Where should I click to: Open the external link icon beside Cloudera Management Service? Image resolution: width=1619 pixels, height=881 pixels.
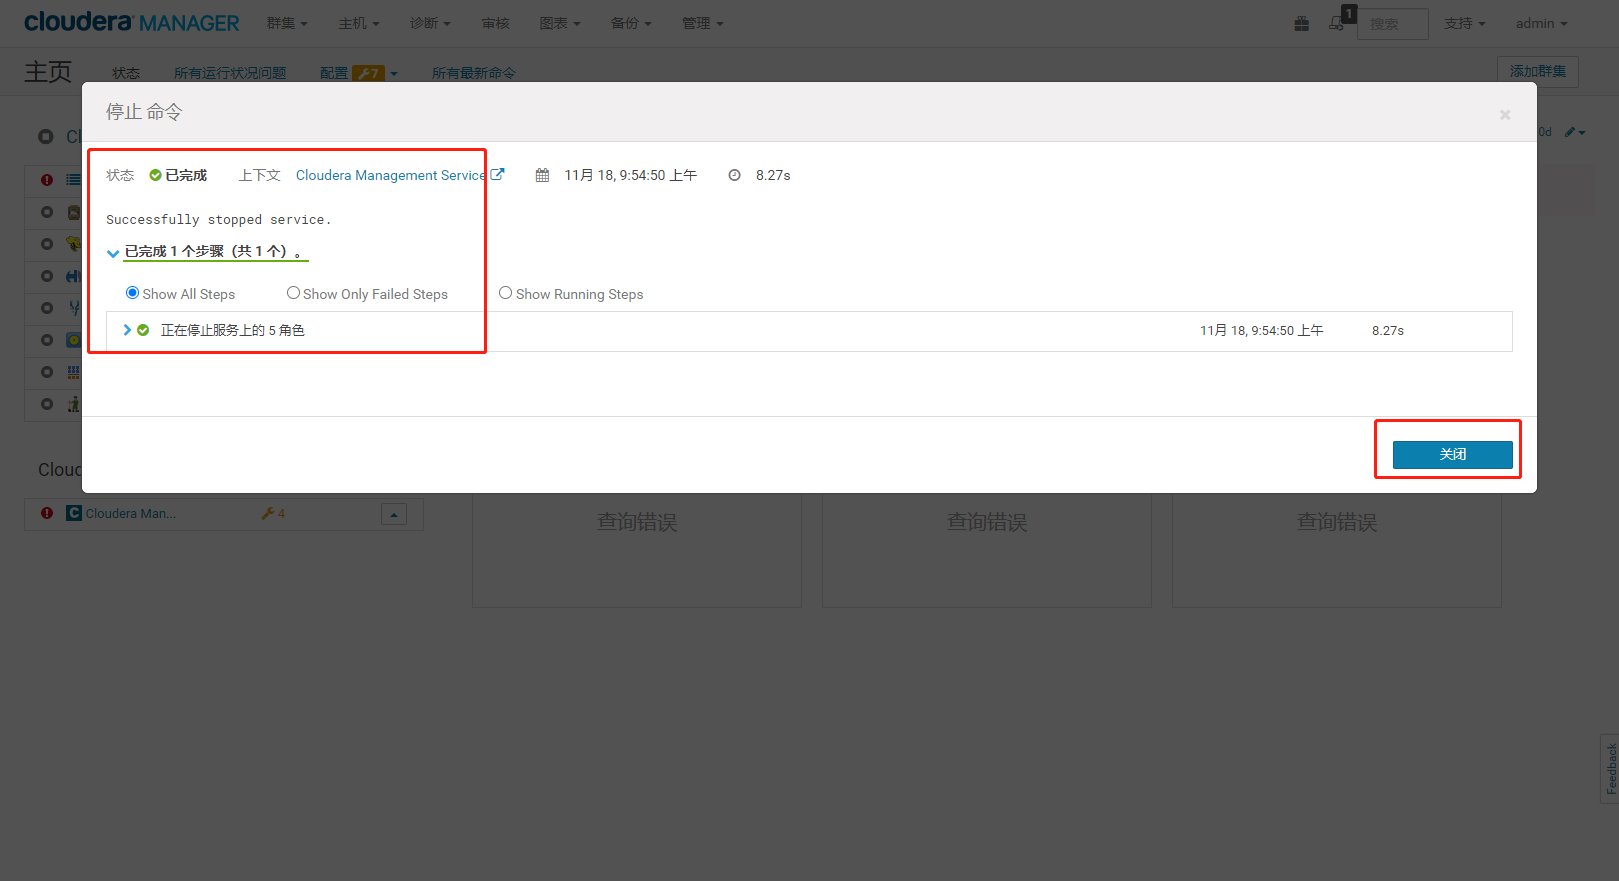point(497,174)
